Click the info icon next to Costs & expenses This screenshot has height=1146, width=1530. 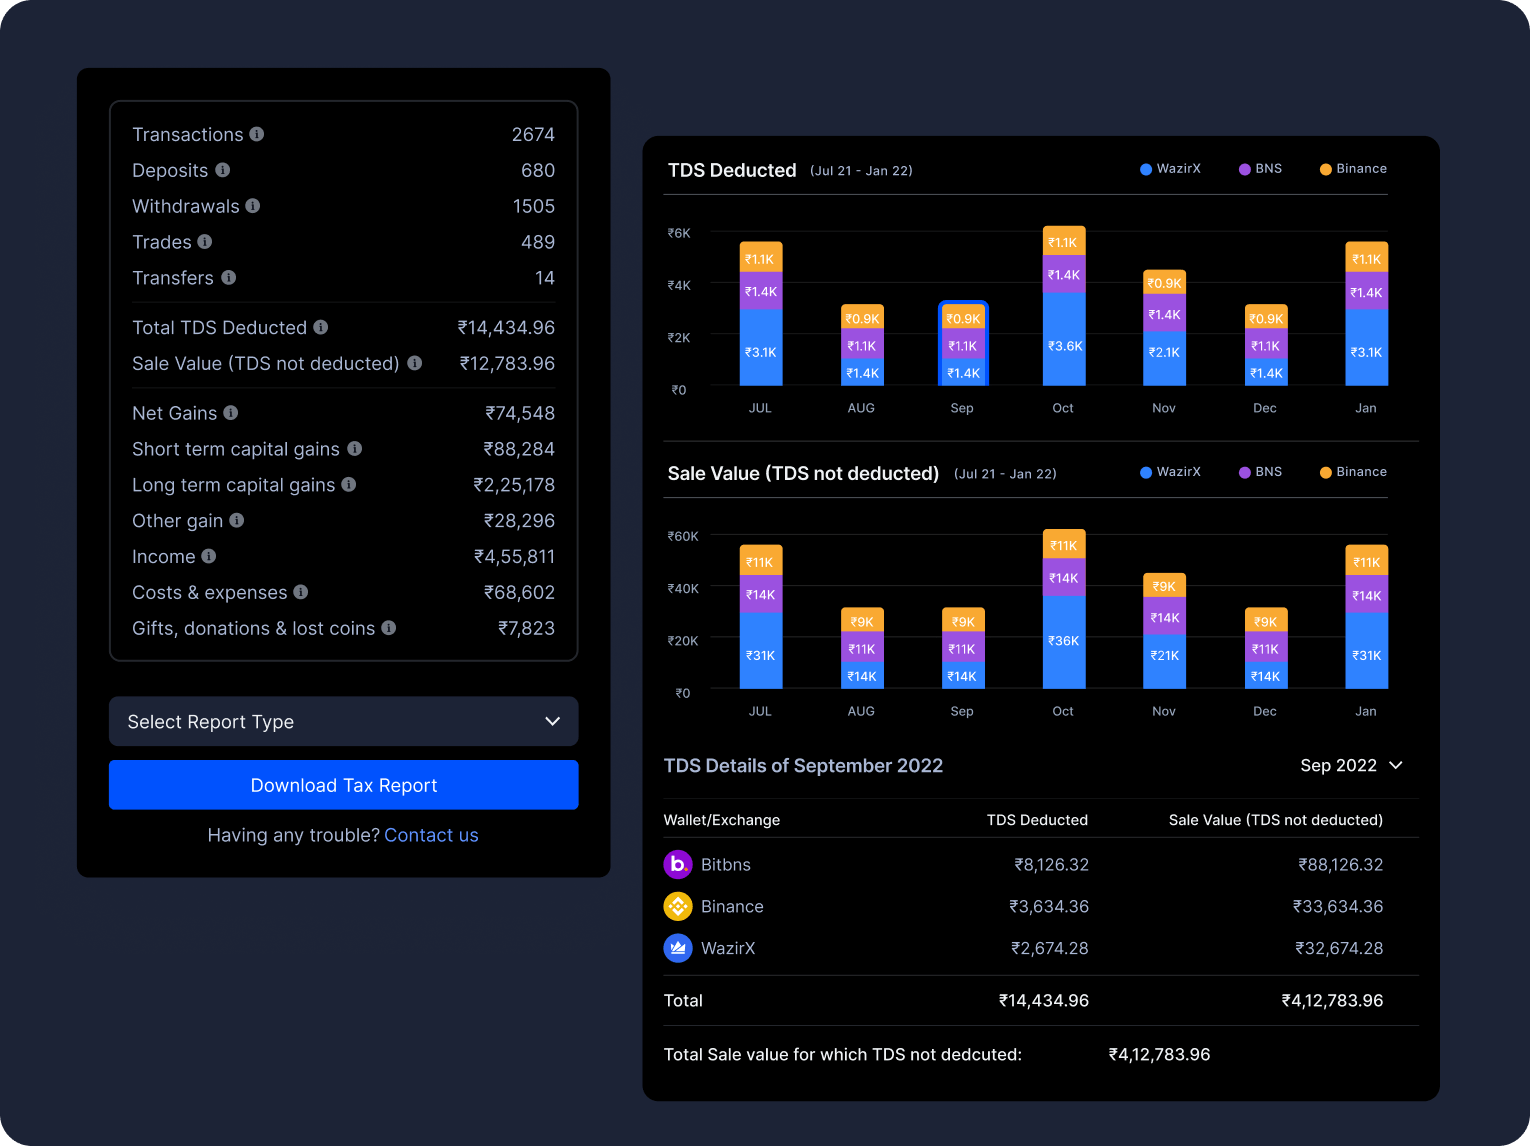pos(301,592)
